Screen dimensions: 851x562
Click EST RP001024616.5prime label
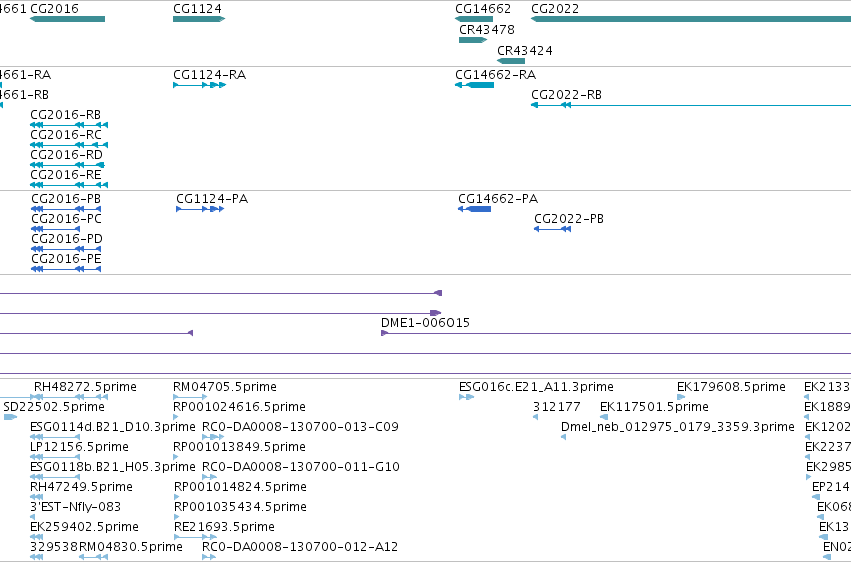239,407
